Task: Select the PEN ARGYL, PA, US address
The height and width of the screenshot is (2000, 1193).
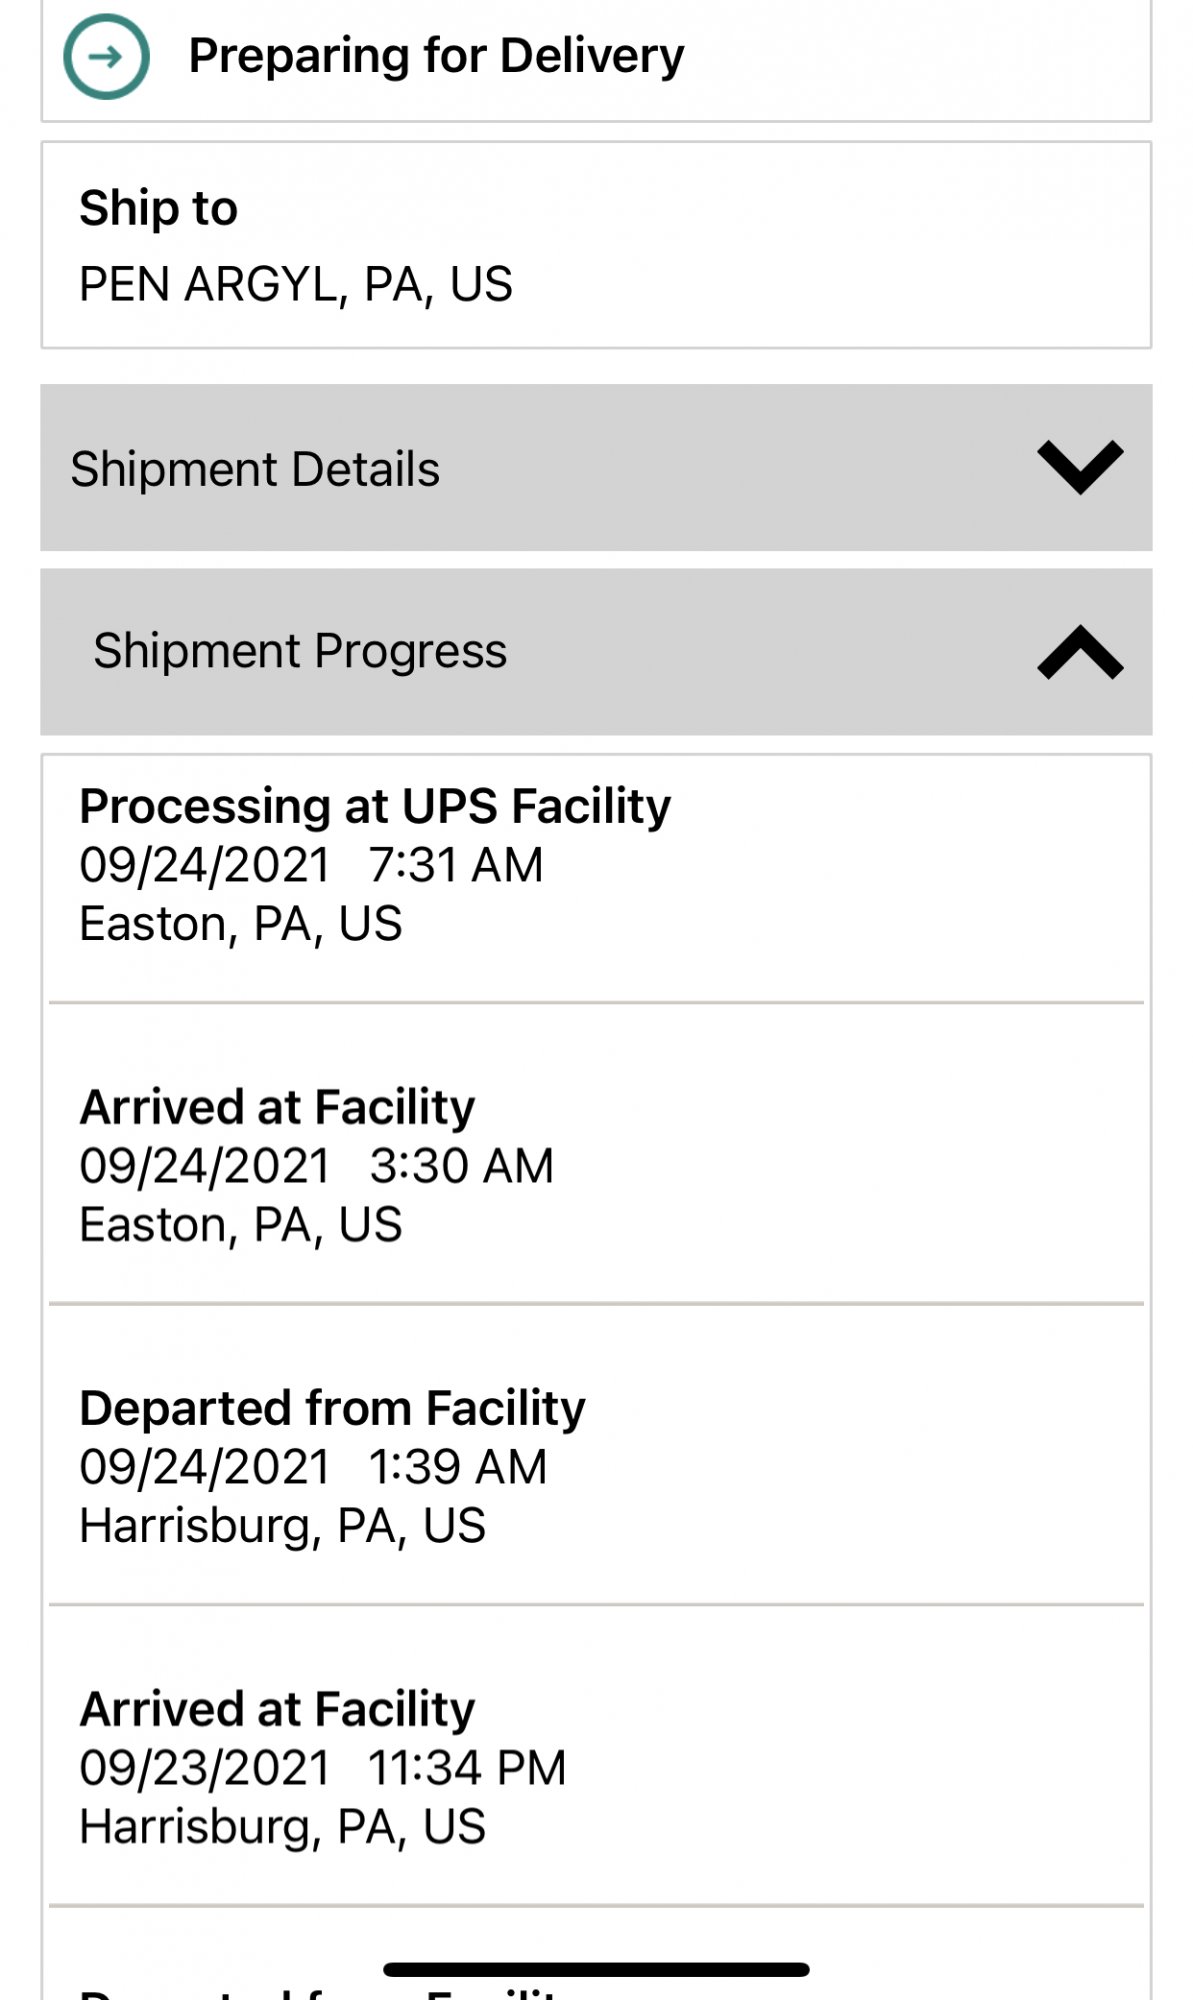Action: coord(296,285)
